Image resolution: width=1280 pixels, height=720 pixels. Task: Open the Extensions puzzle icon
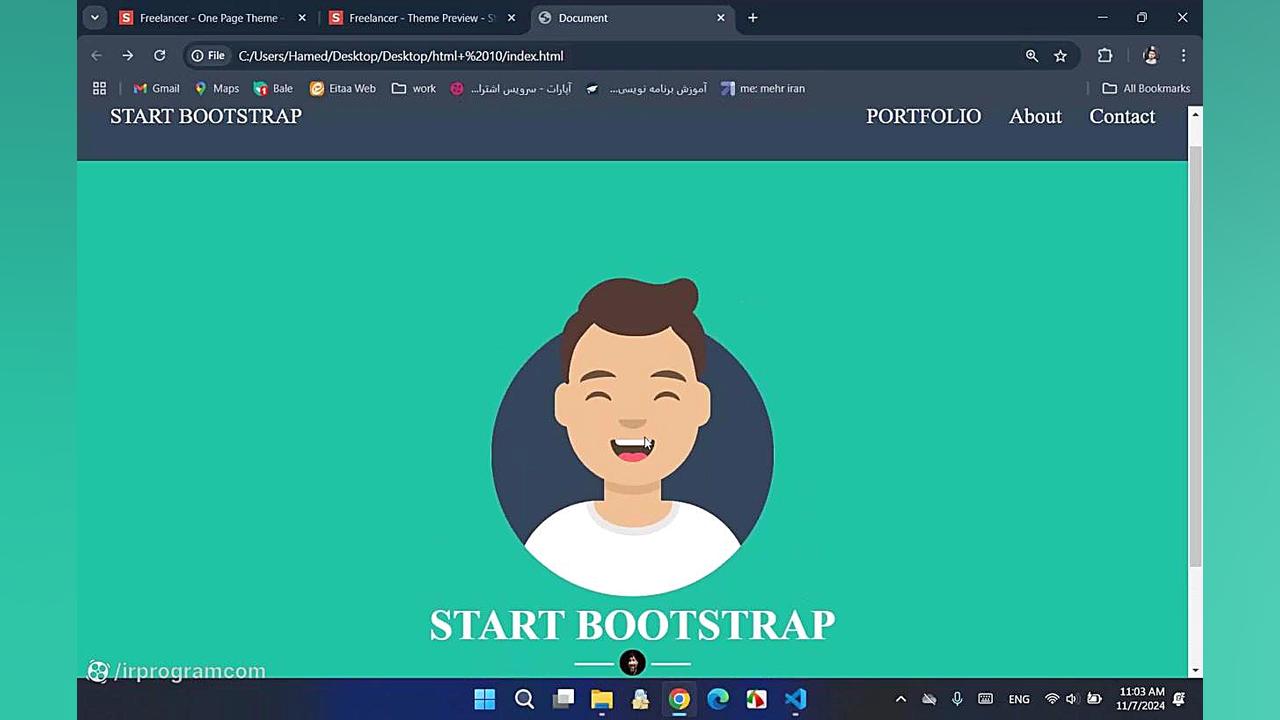(1105, 56)
